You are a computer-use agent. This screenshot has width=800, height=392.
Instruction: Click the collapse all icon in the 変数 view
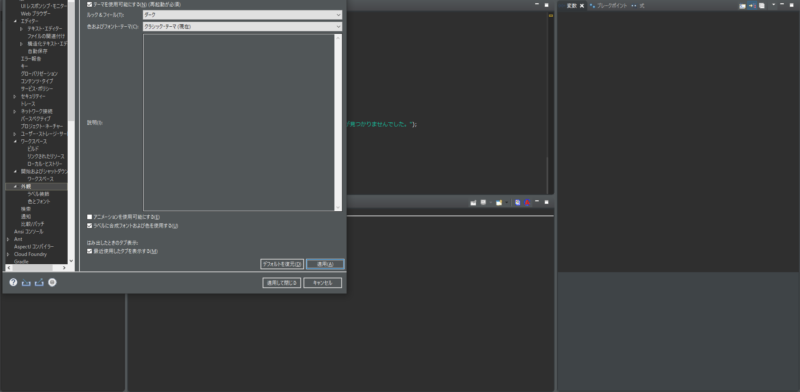(761, 6)
